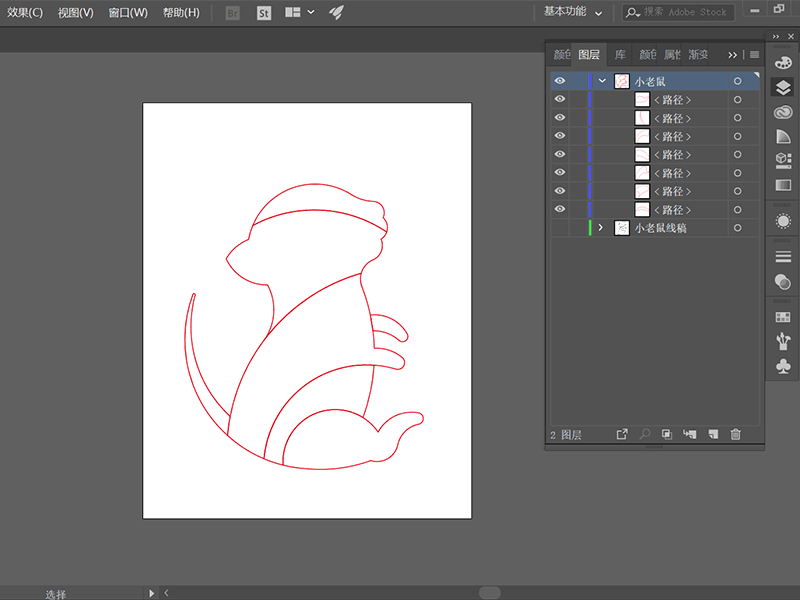Click the blue color bar of 小老鼠 layer
Screen dimensions: 800x600
click(590, 81)
